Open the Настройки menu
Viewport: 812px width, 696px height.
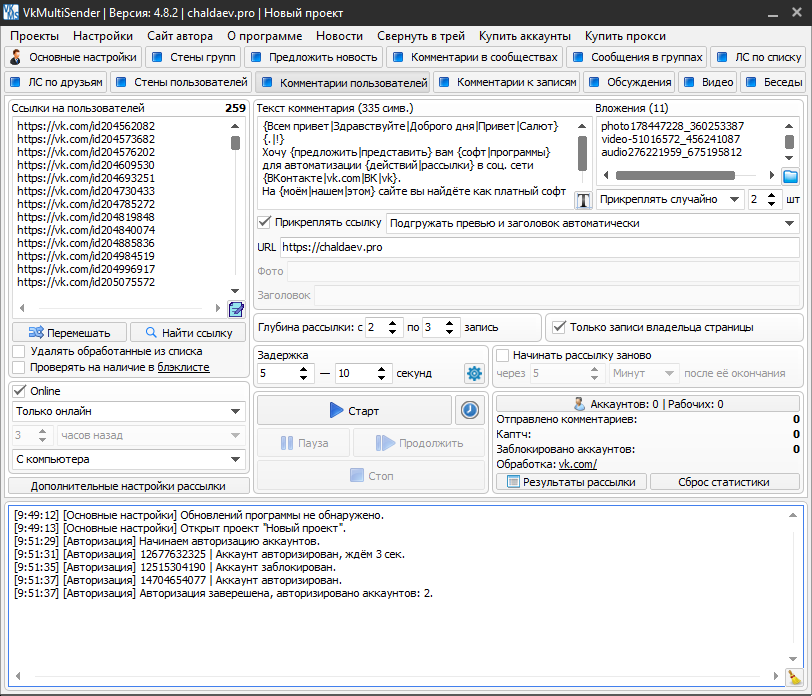click(x=102, y=35)
